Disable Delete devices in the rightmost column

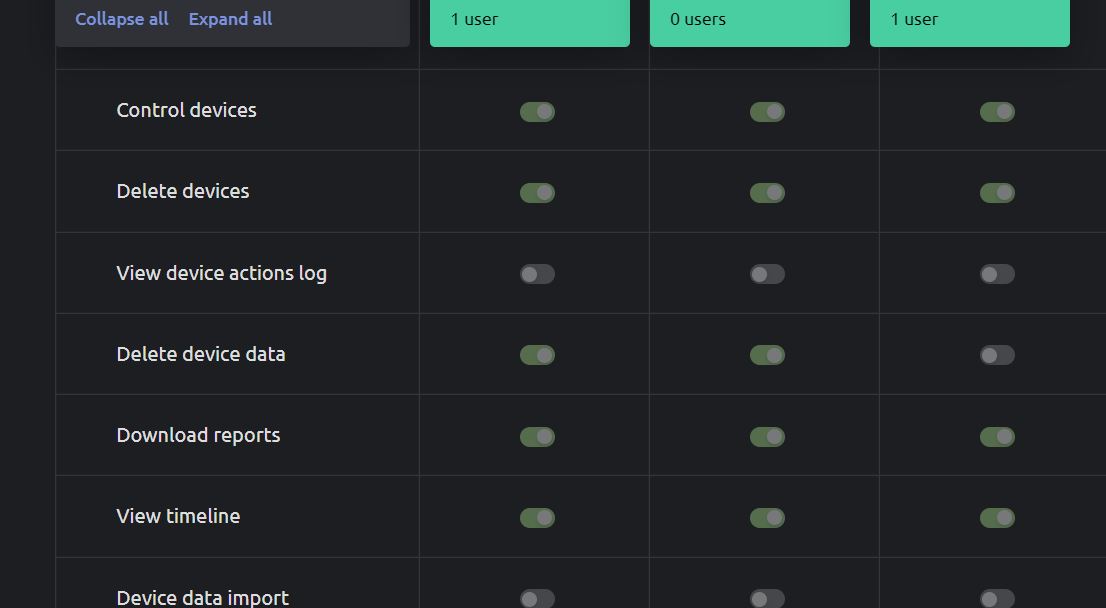point(997,193)
